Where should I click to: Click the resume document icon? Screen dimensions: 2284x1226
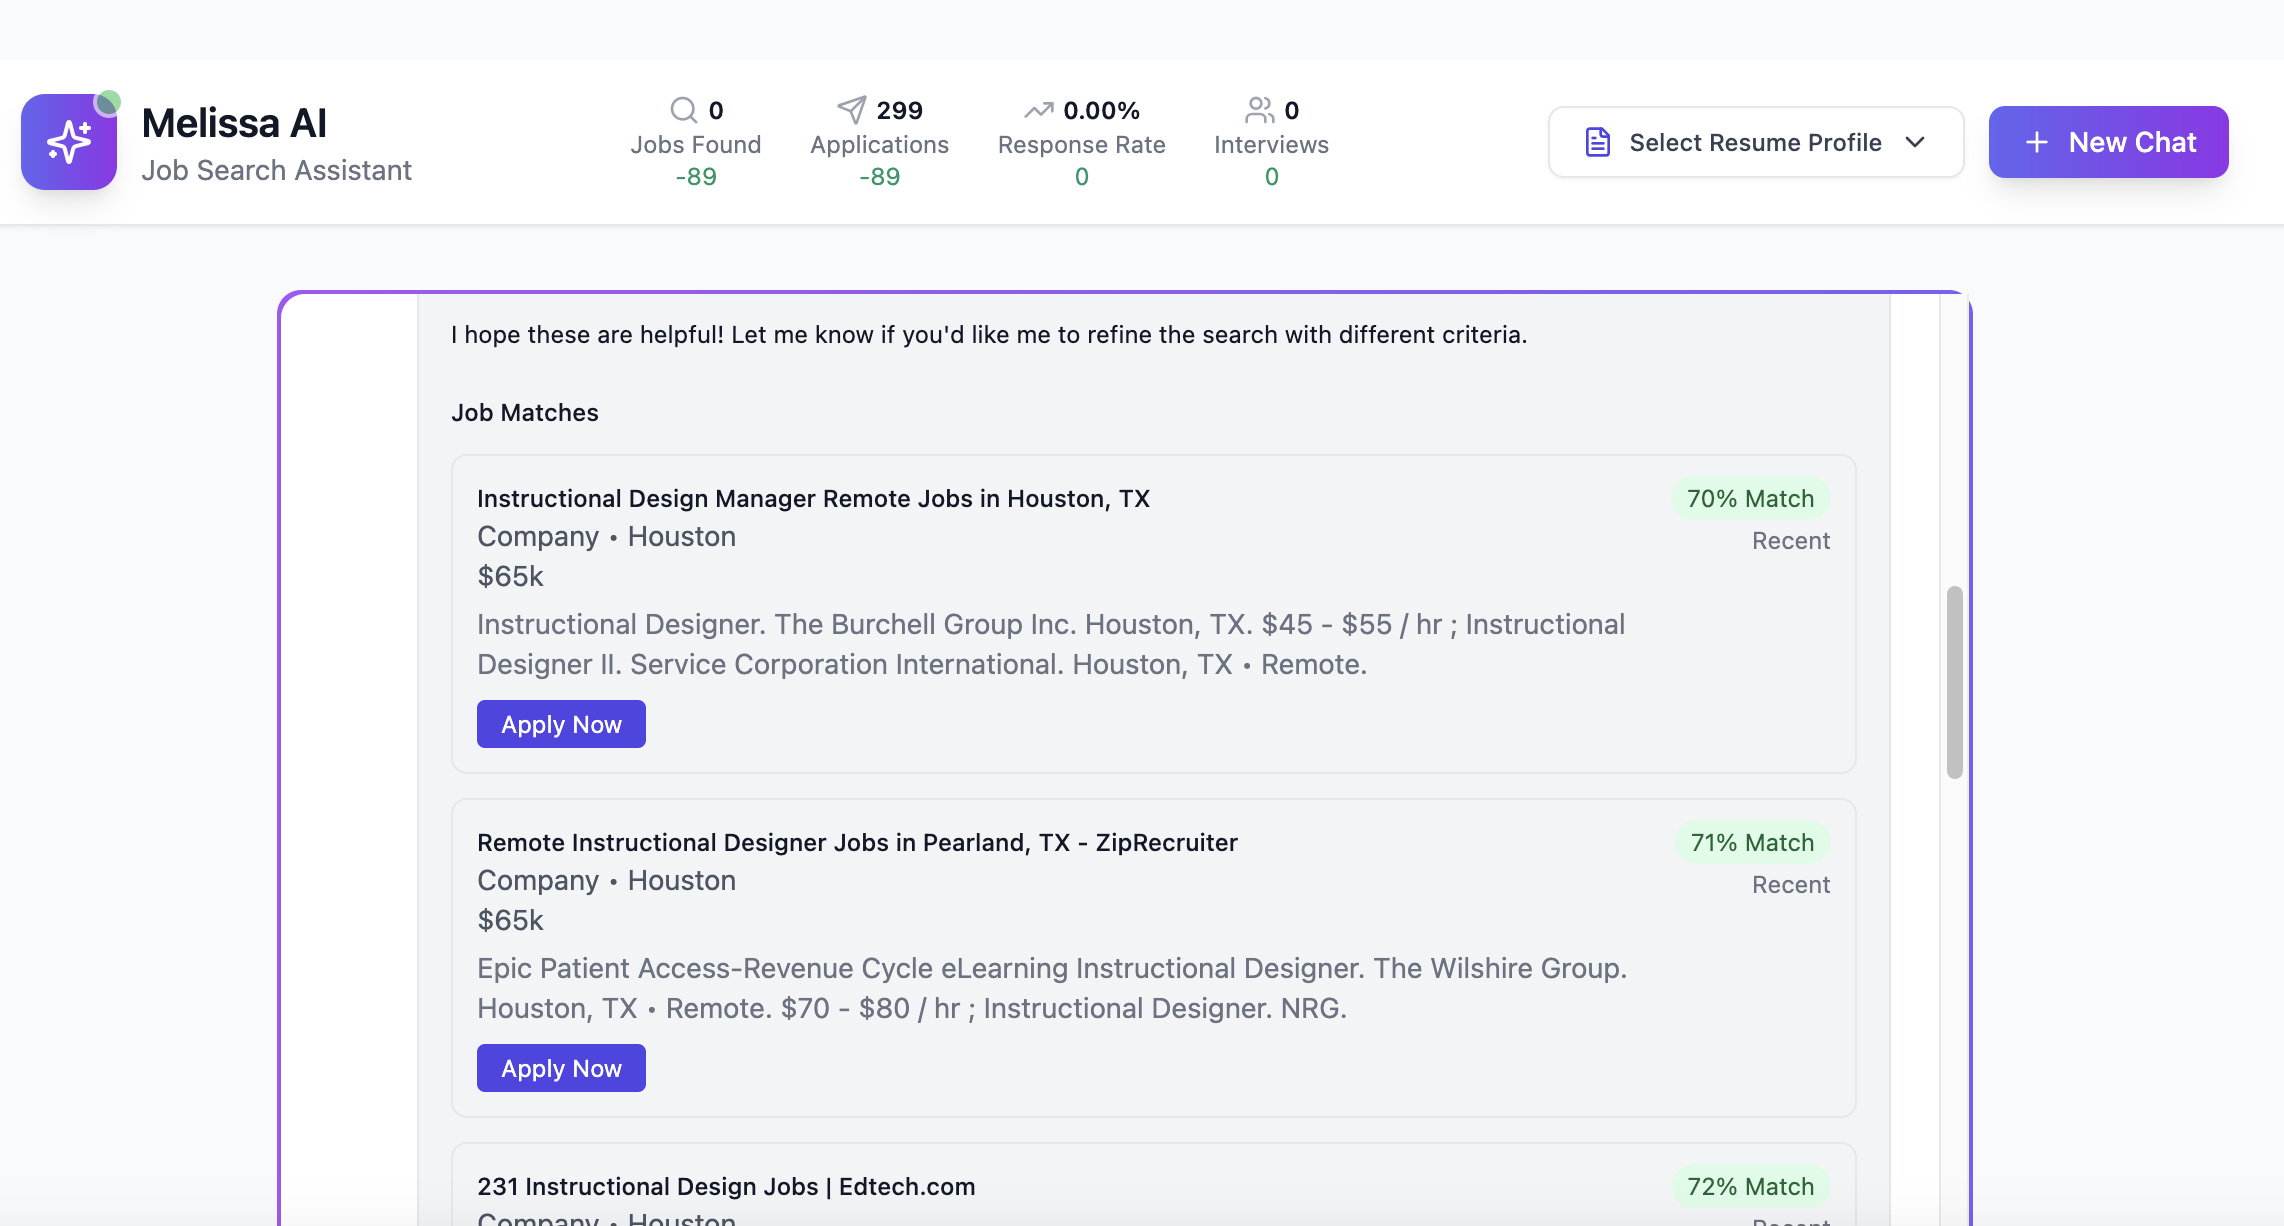click(x=1597, y=142)
